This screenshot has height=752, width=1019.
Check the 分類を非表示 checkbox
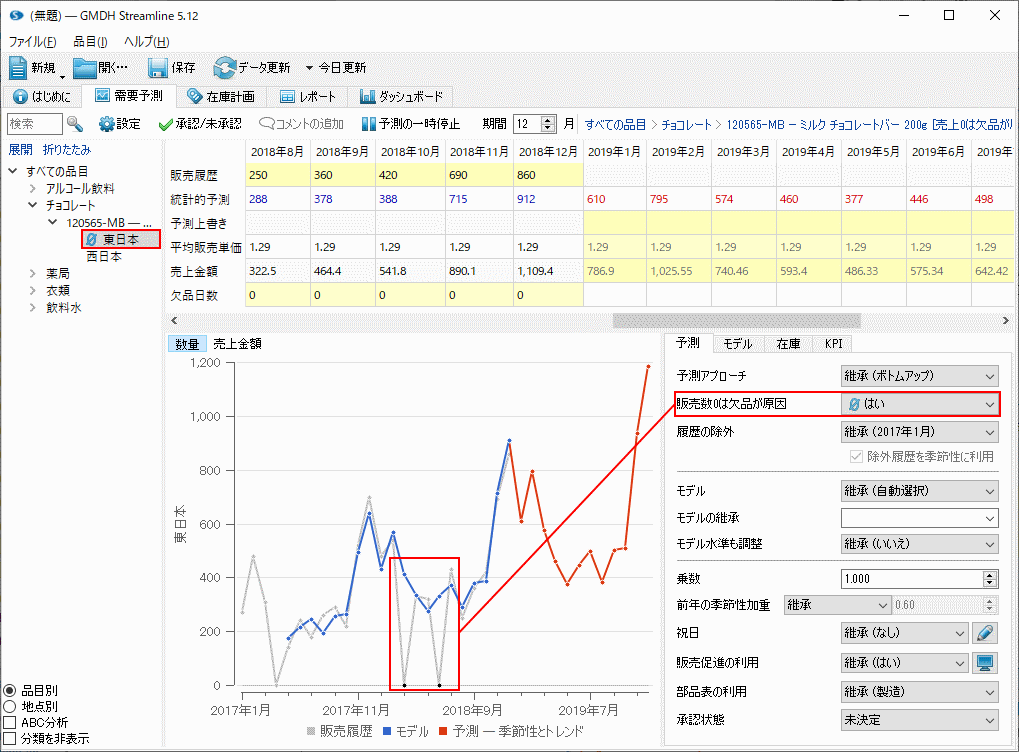[x=11, y=738]
